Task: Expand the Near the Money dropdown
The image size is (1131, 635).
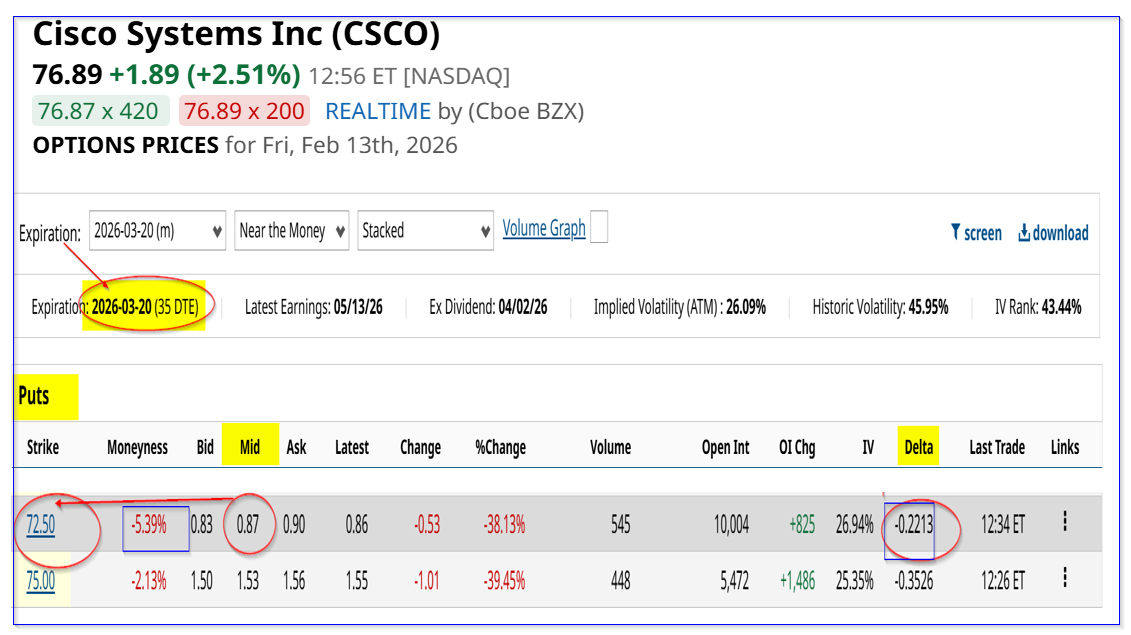Action: pos(291,231)
